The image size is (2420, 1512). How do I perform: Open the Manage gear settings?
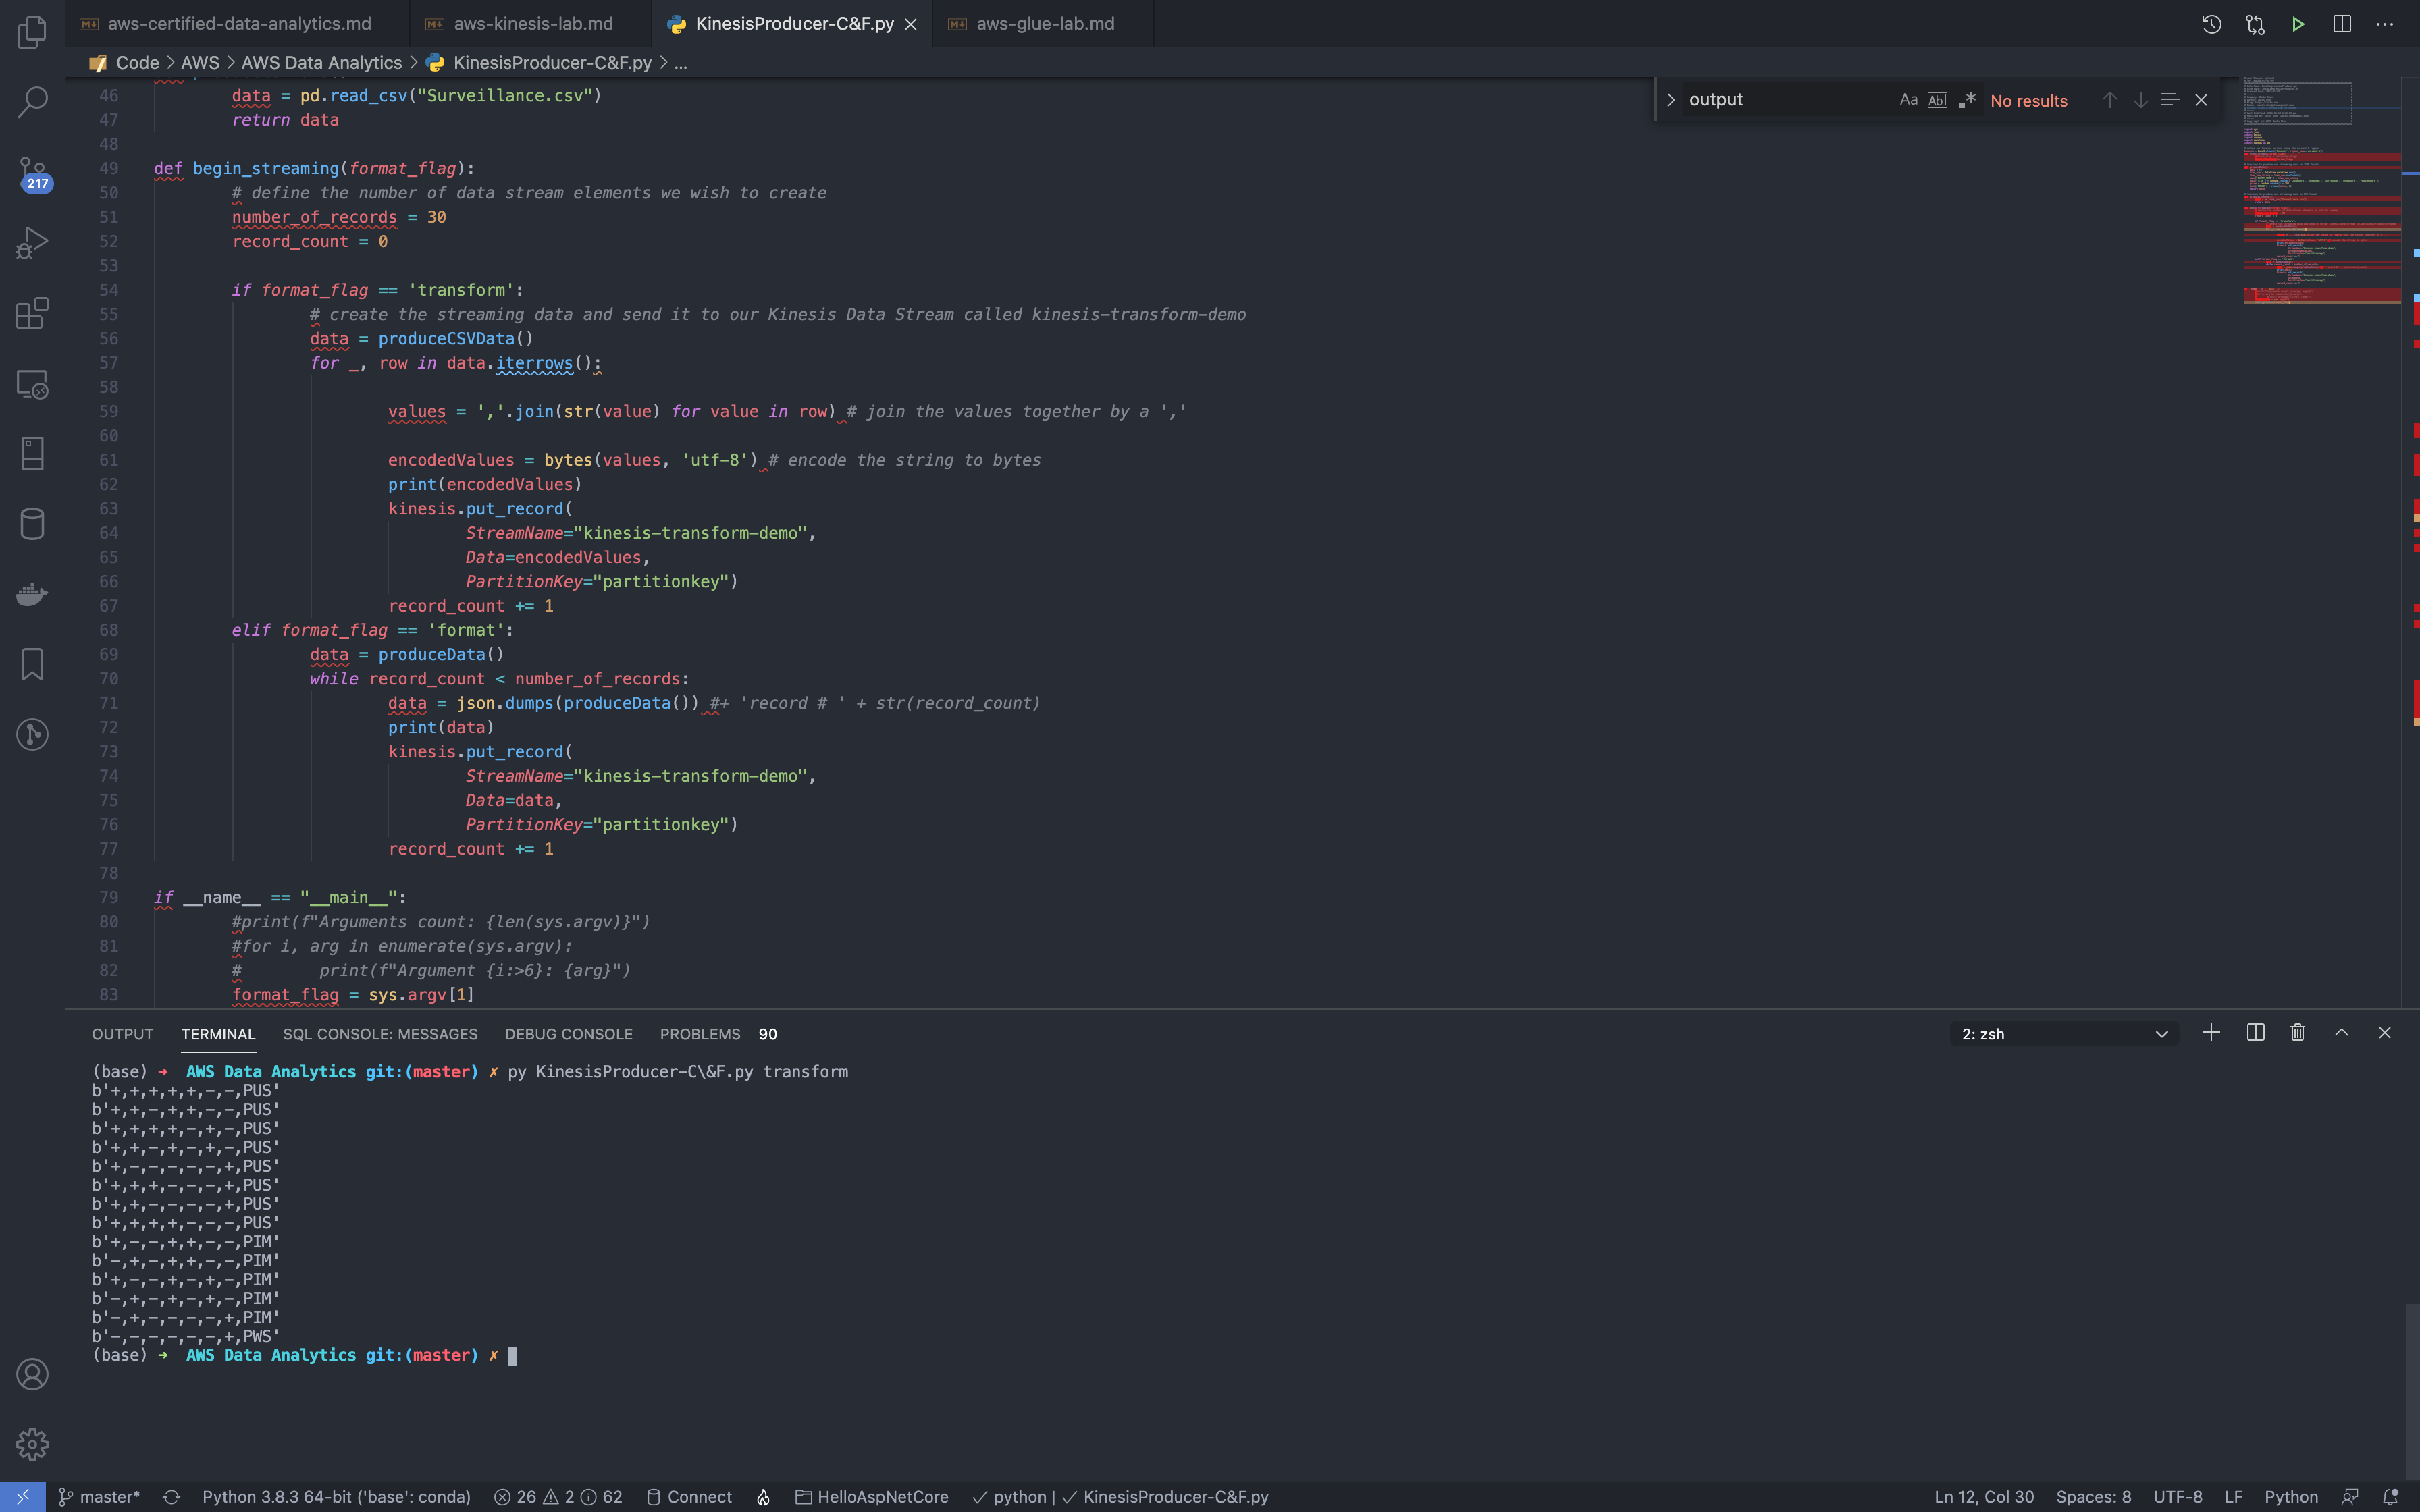coord(32,1444)
